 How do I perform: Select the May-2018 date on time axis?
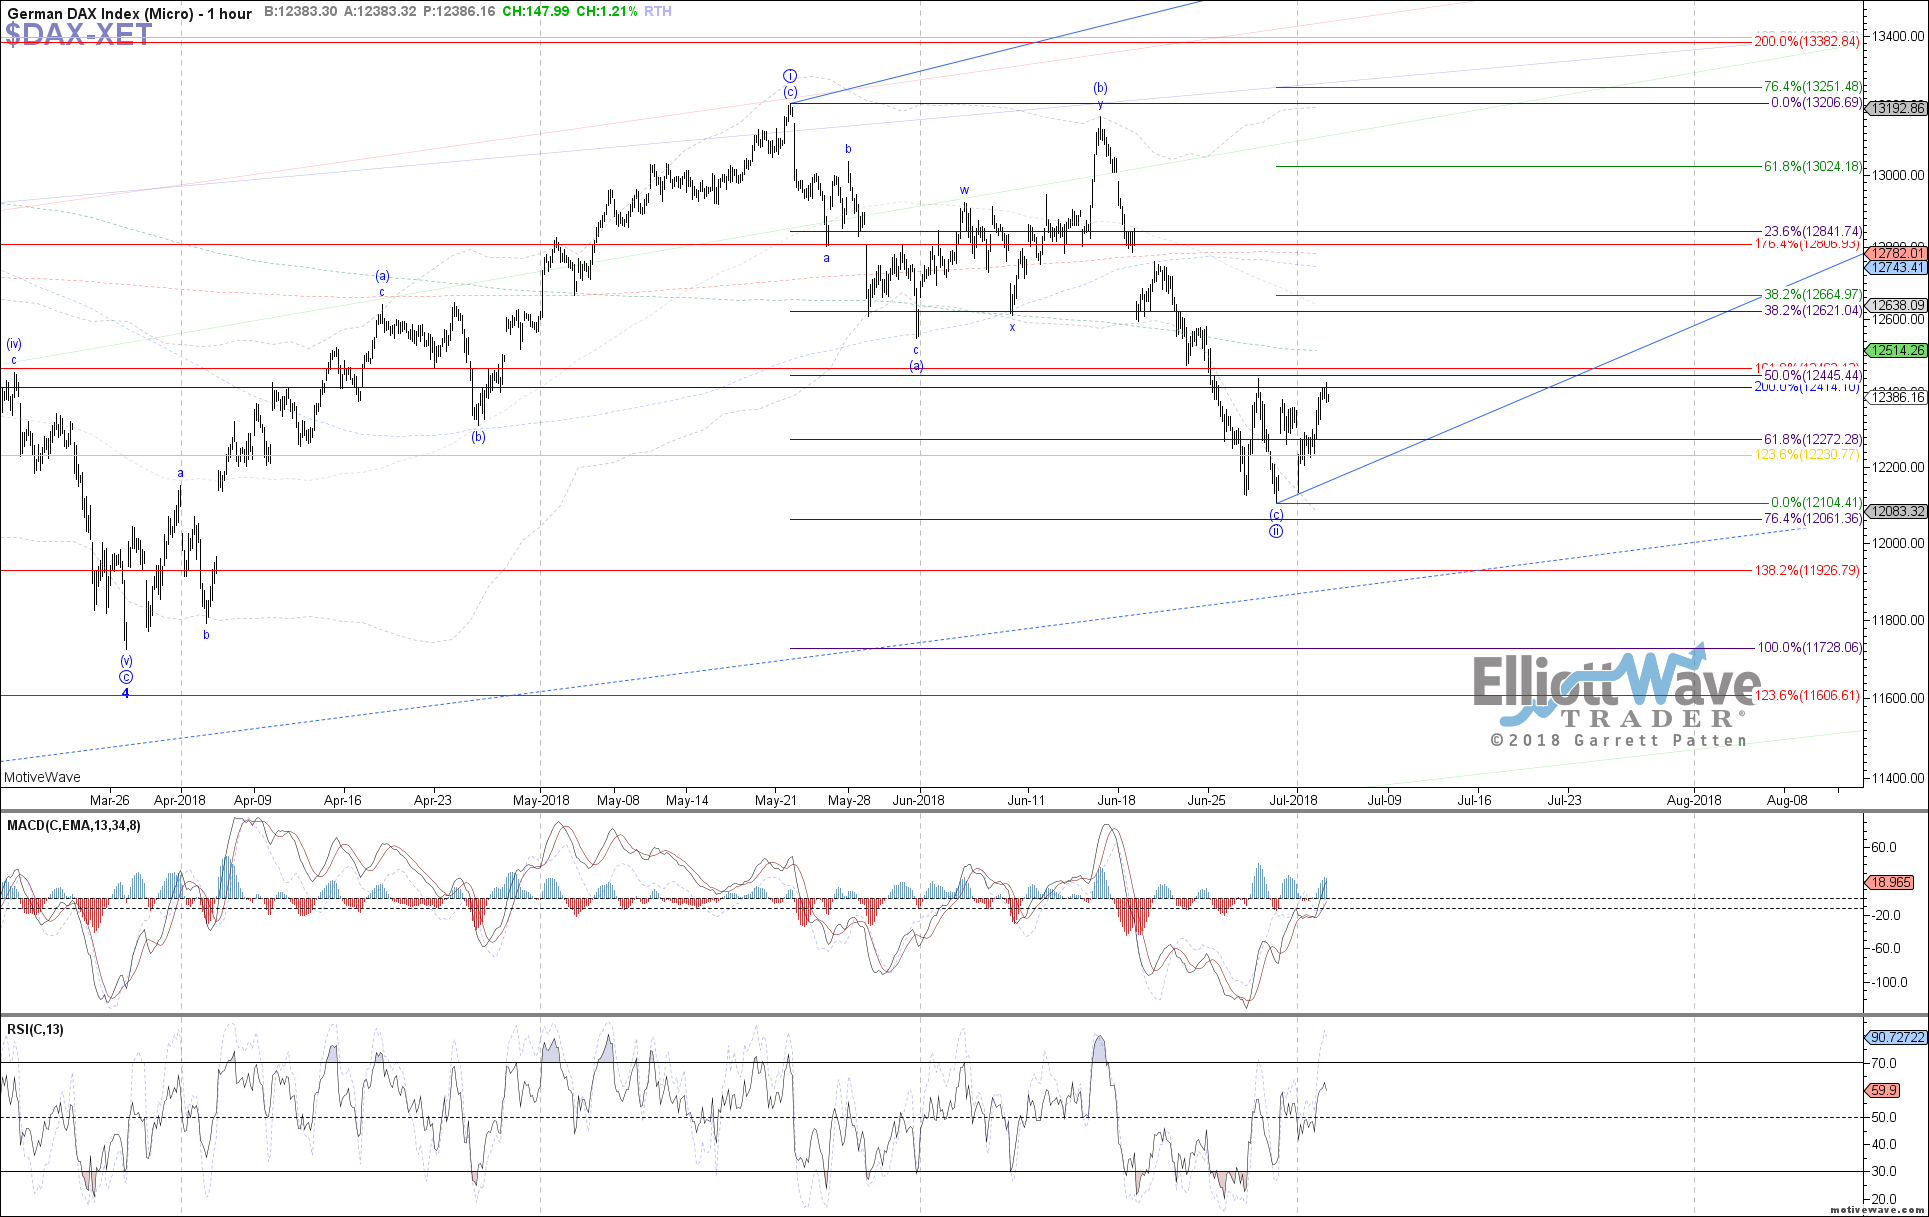(541, 800)
